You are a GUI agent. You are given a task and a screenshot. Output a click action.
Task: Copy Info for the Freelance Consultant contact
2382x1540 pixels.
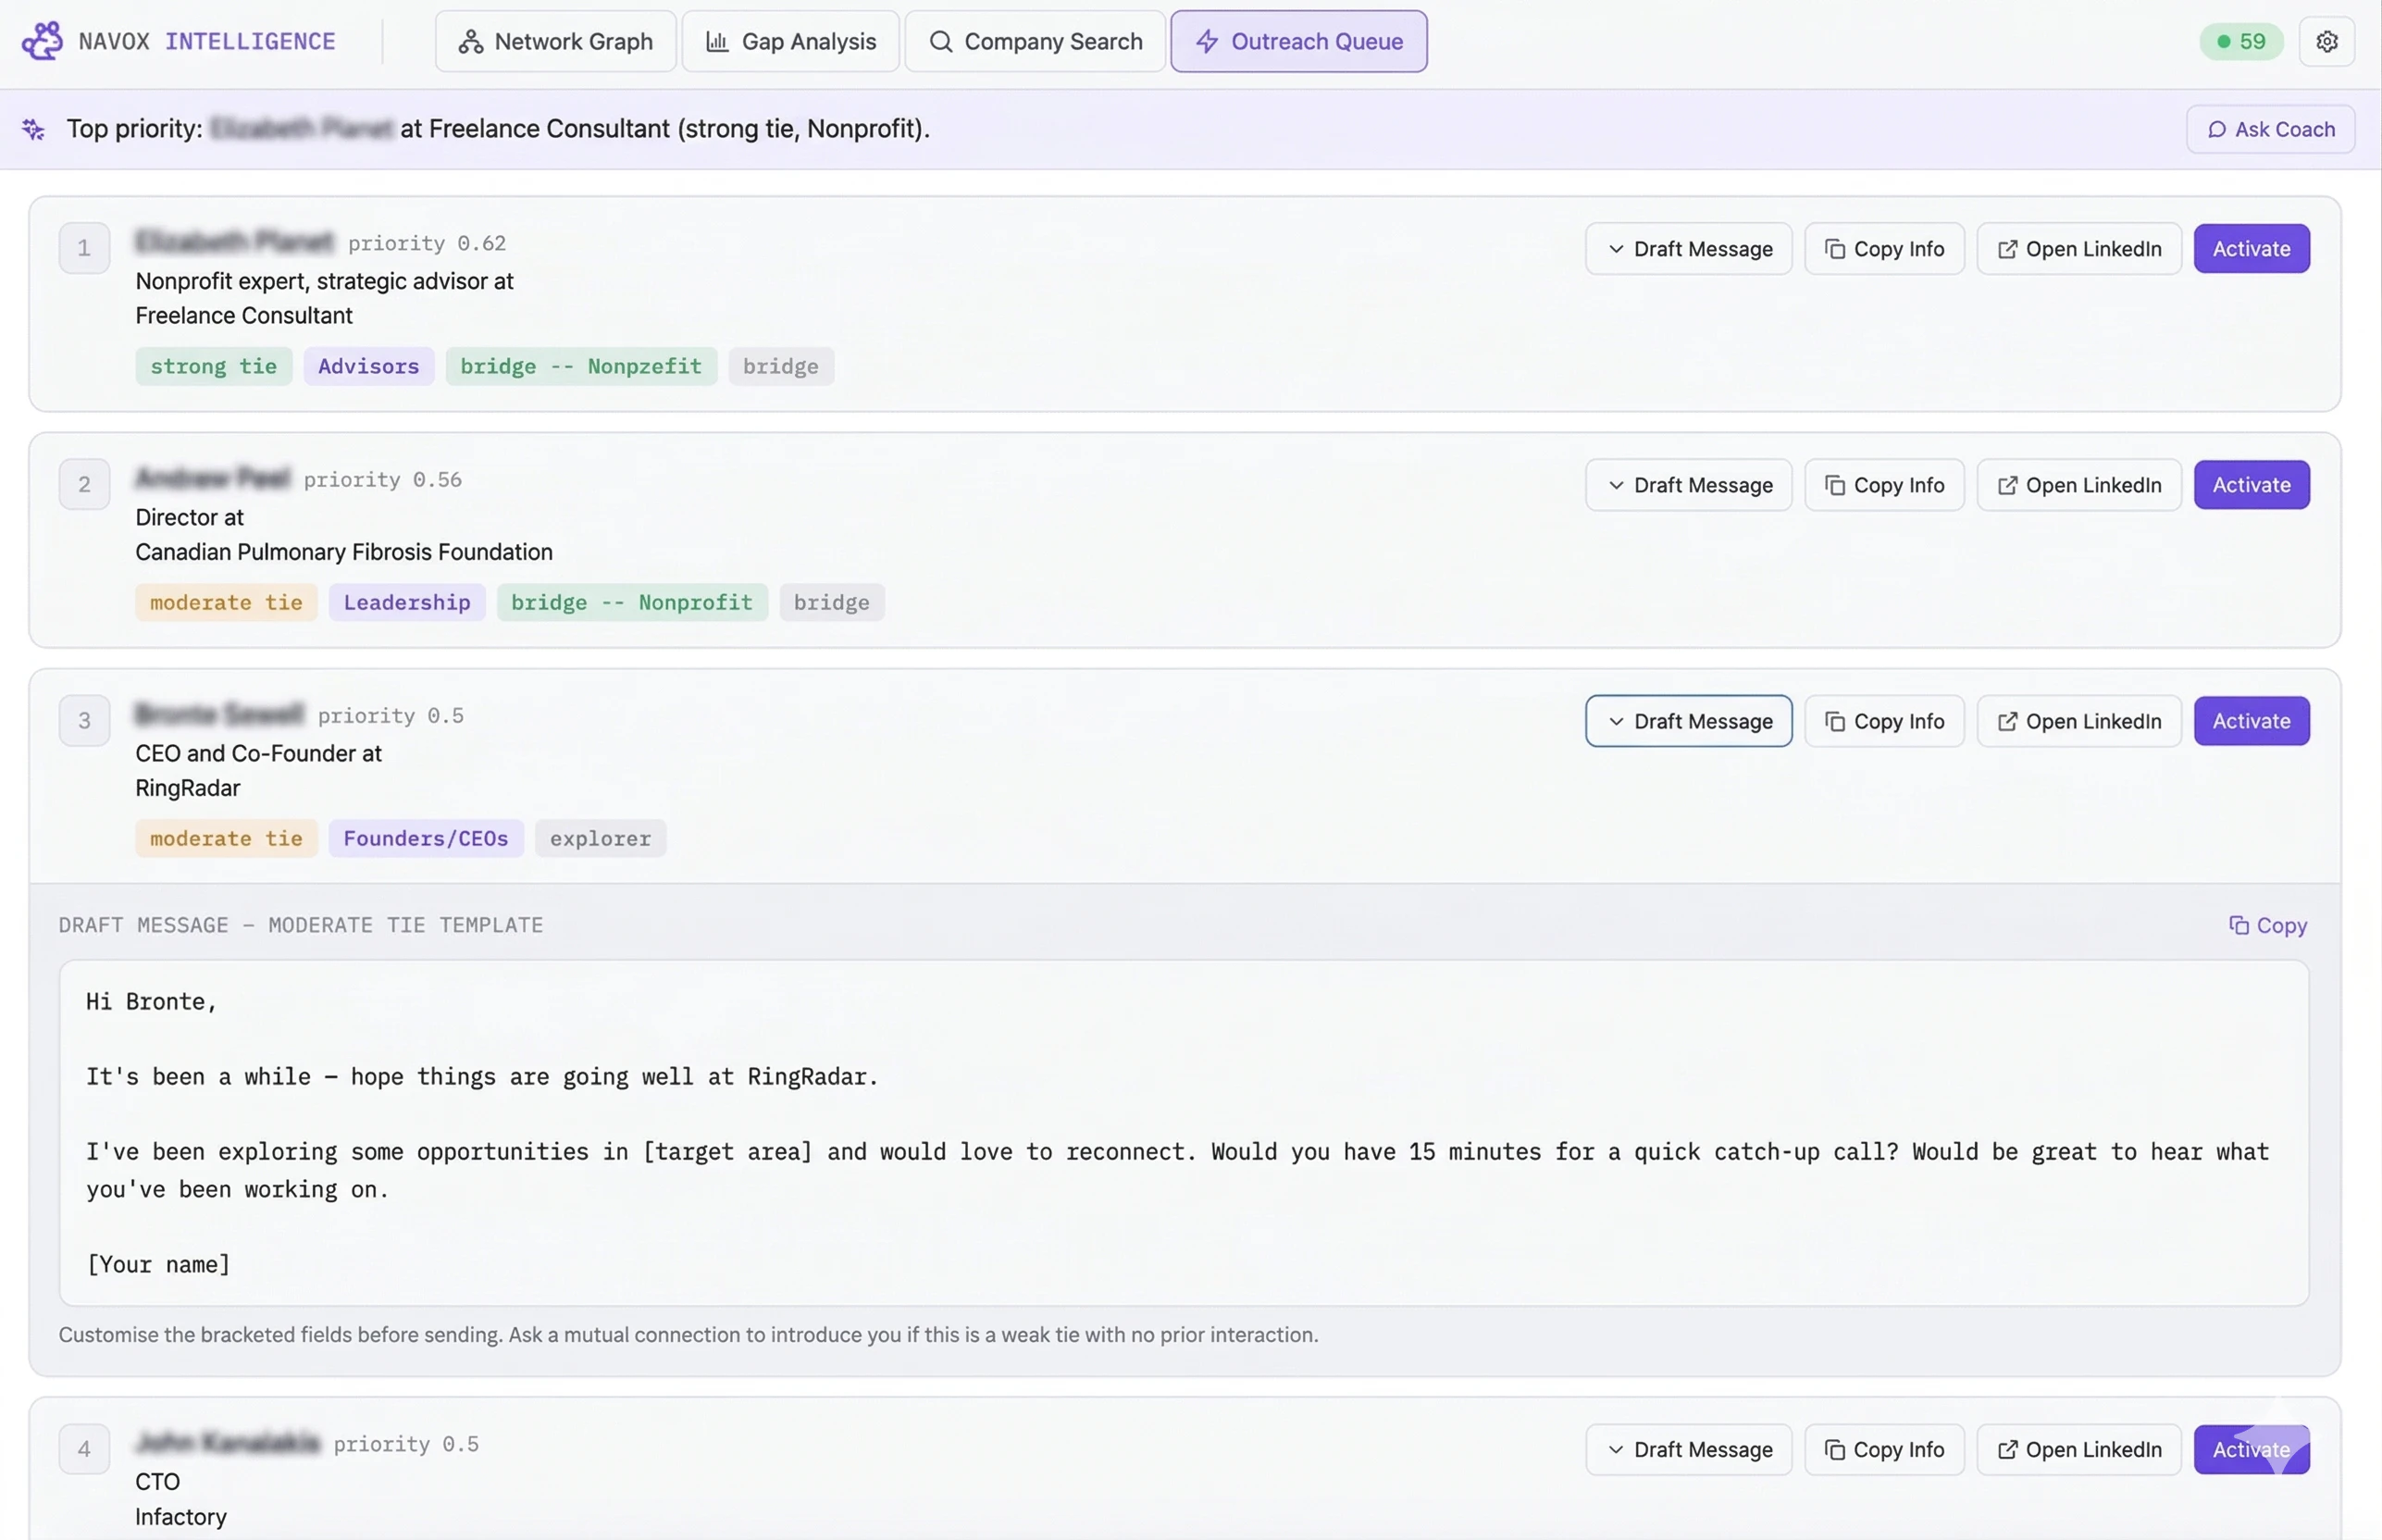[1883, 249]
